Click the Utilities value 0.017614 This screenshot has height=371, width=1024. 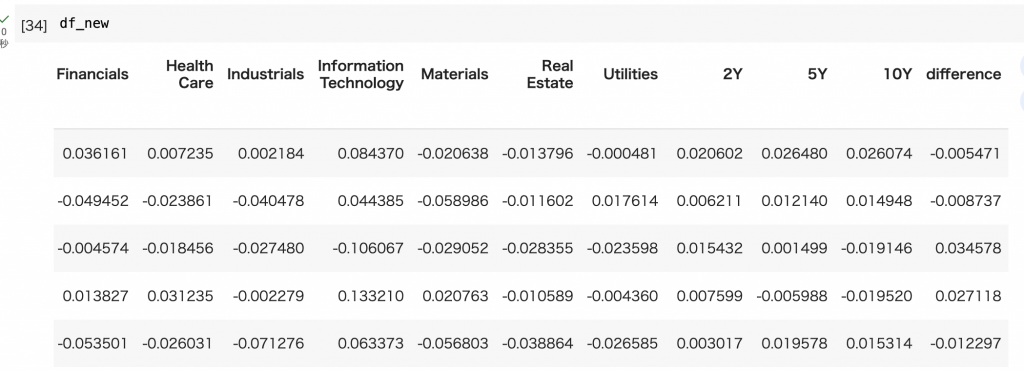(x=624, y=201)
